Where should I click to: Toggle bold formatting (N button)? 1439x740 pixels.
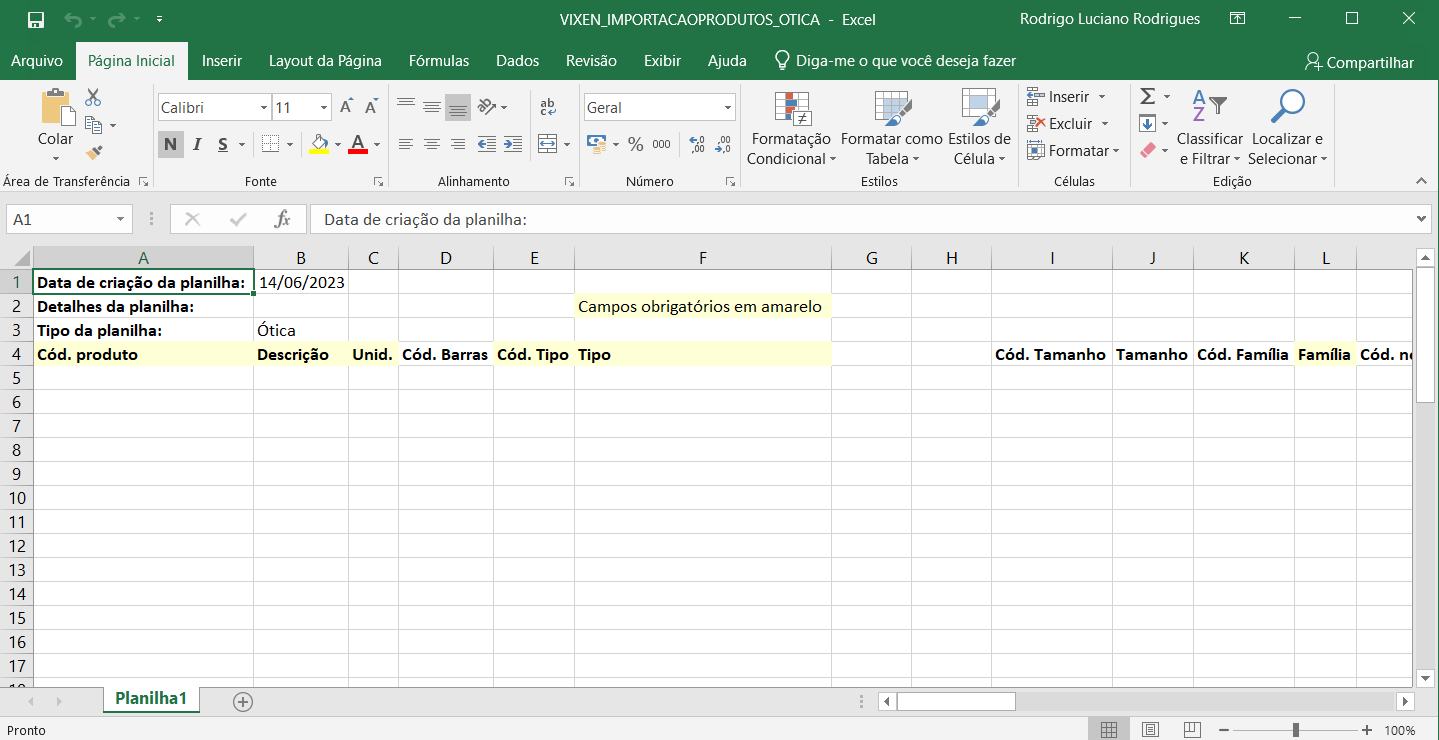pyautogui.click(x=170, y=144)
